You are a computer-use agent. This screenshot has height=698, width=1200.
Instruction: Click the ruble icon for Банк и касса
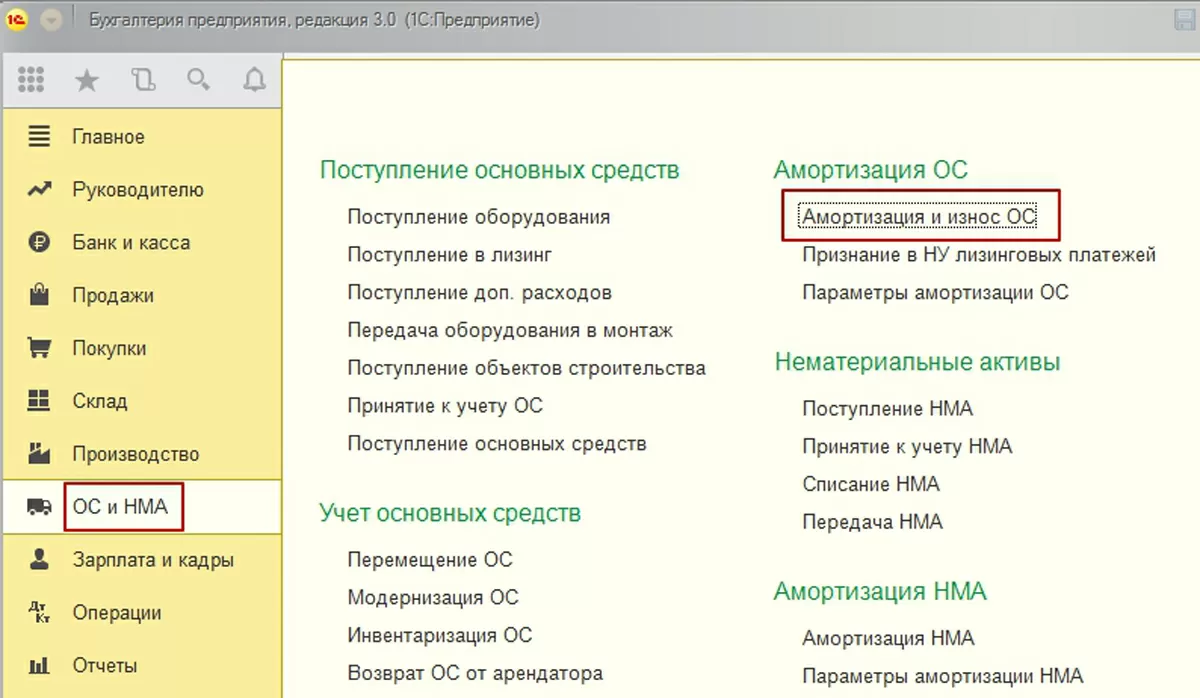[38, 242]
